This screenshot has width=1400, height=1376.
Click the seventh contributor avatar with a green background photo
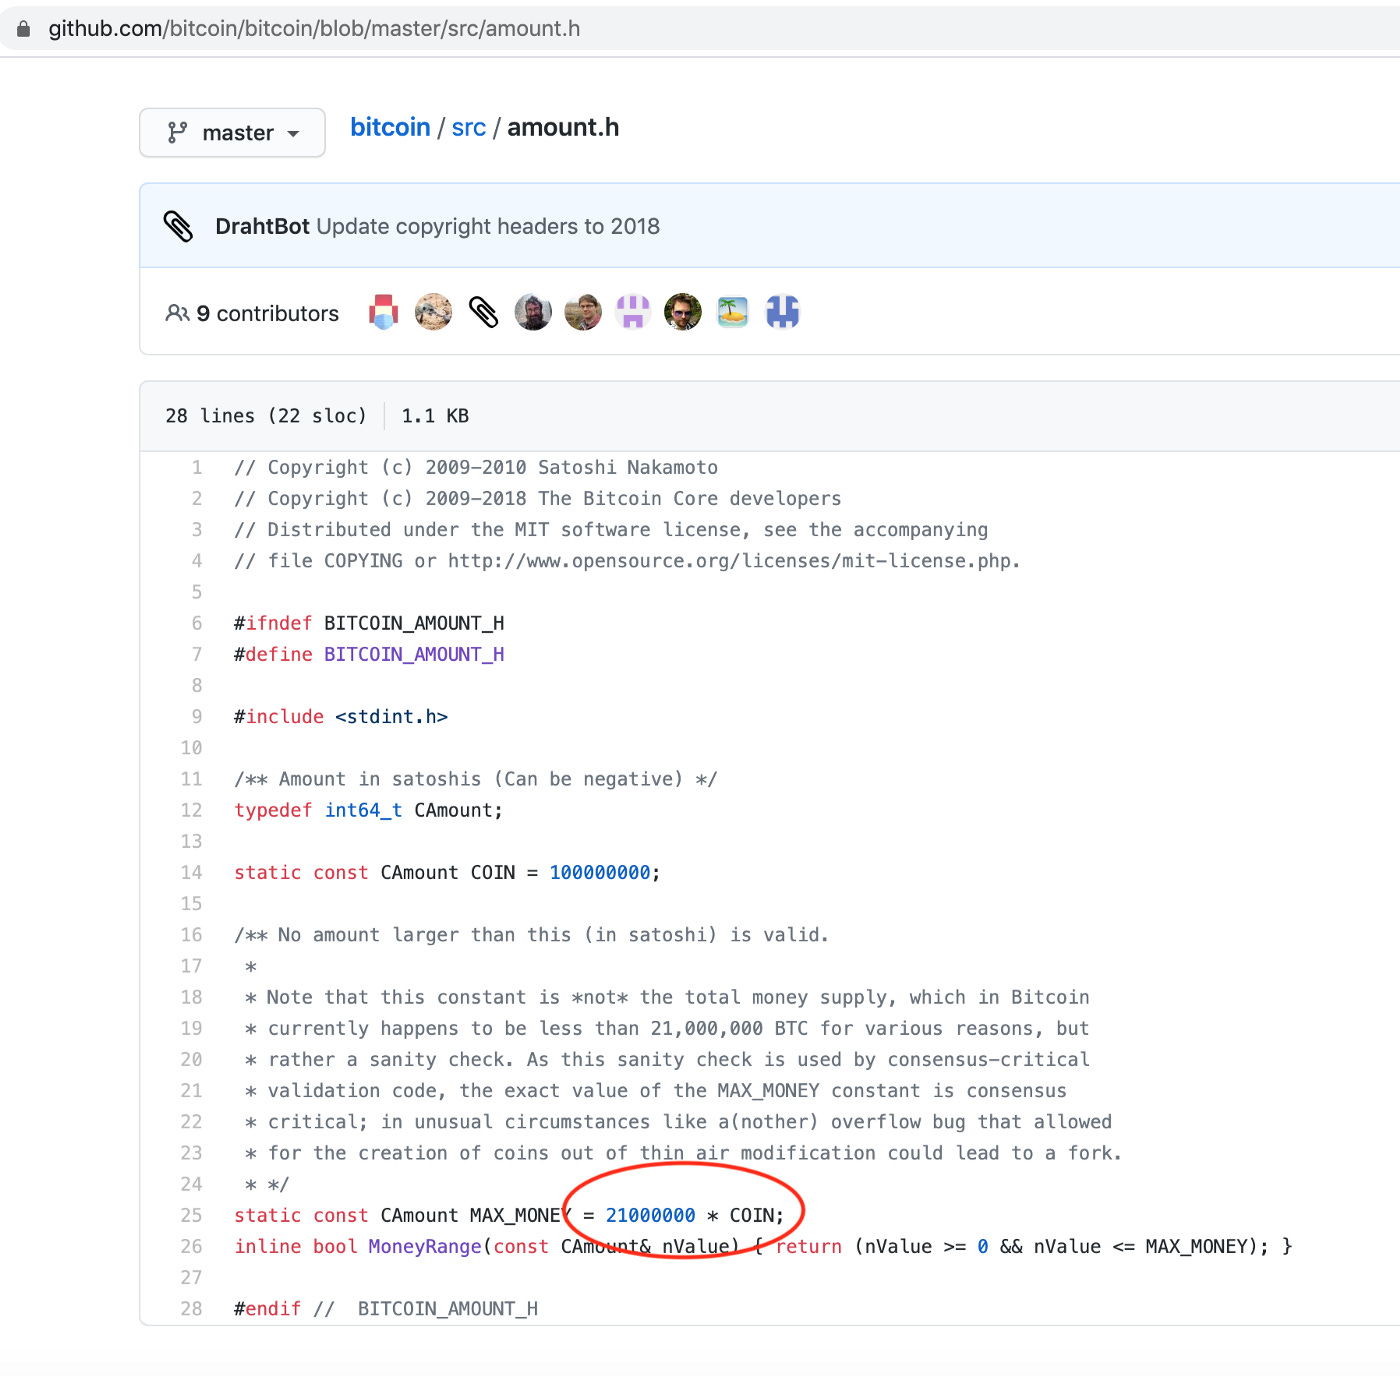pos(683,313)
